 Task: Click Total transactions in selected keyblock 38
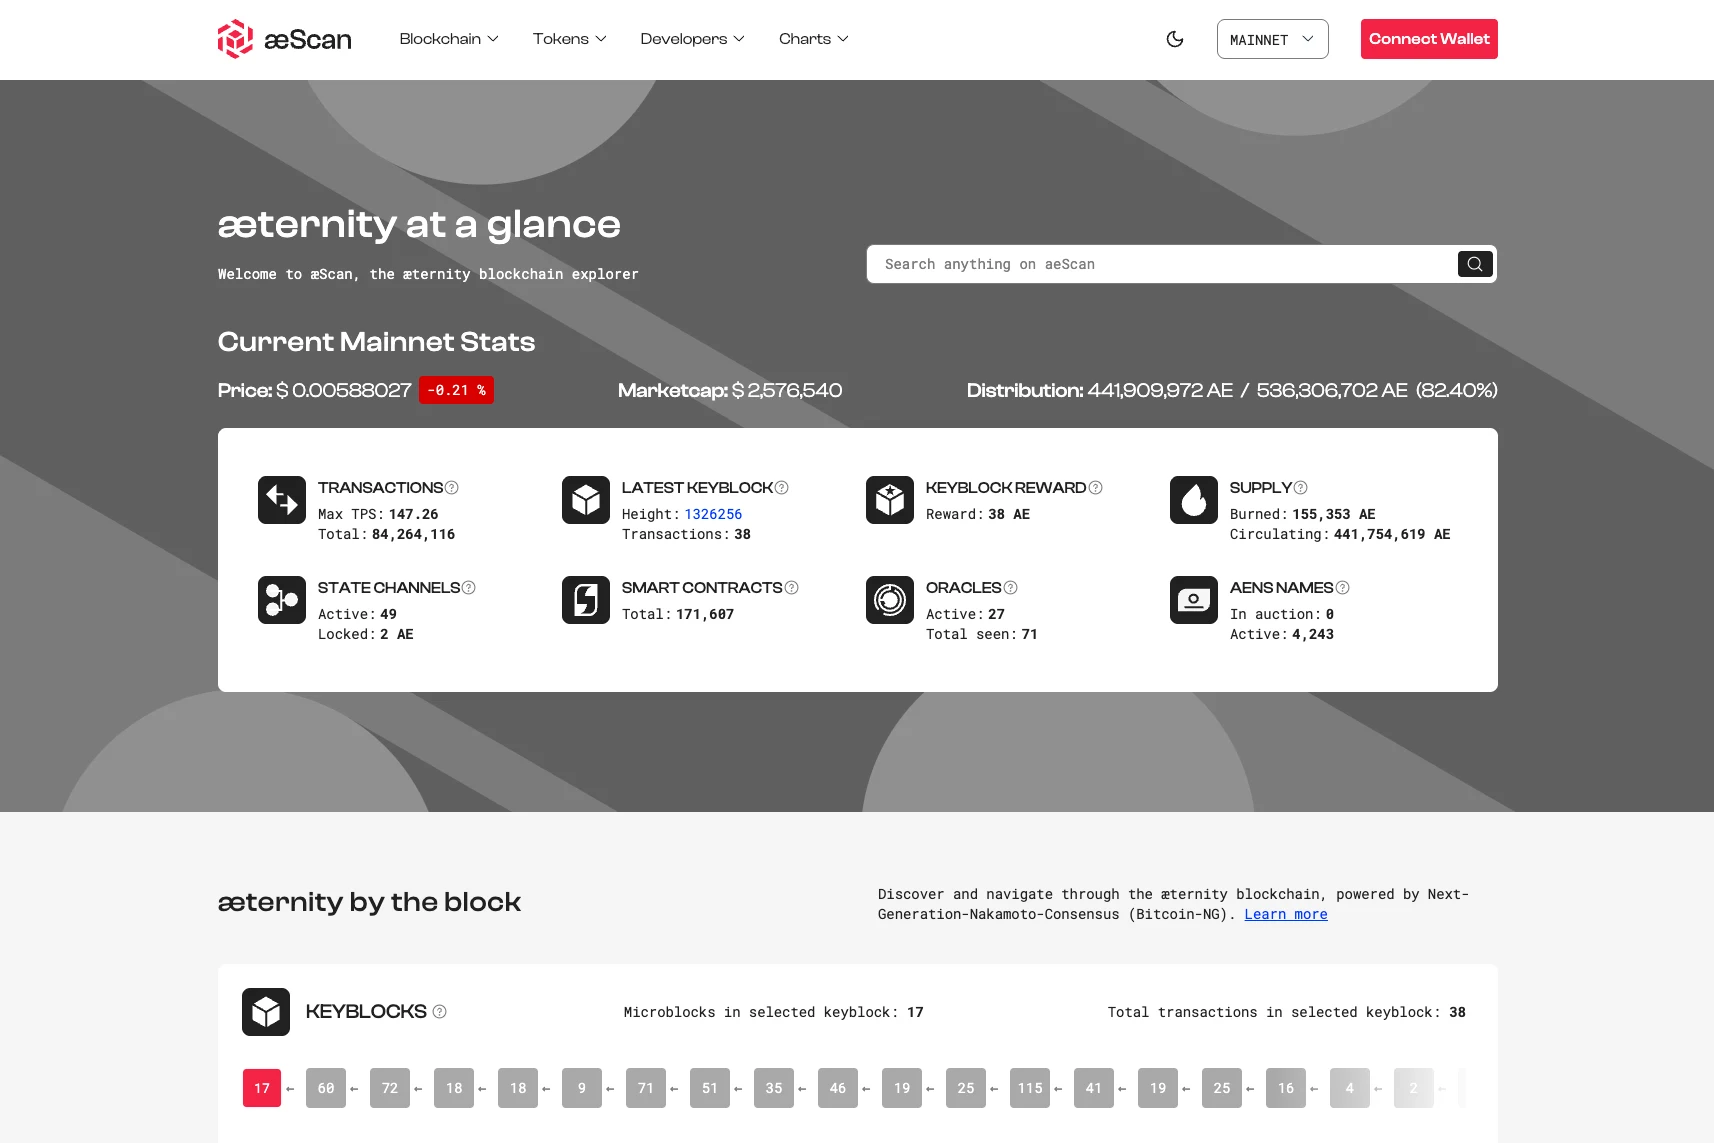pos(1287,1012)
